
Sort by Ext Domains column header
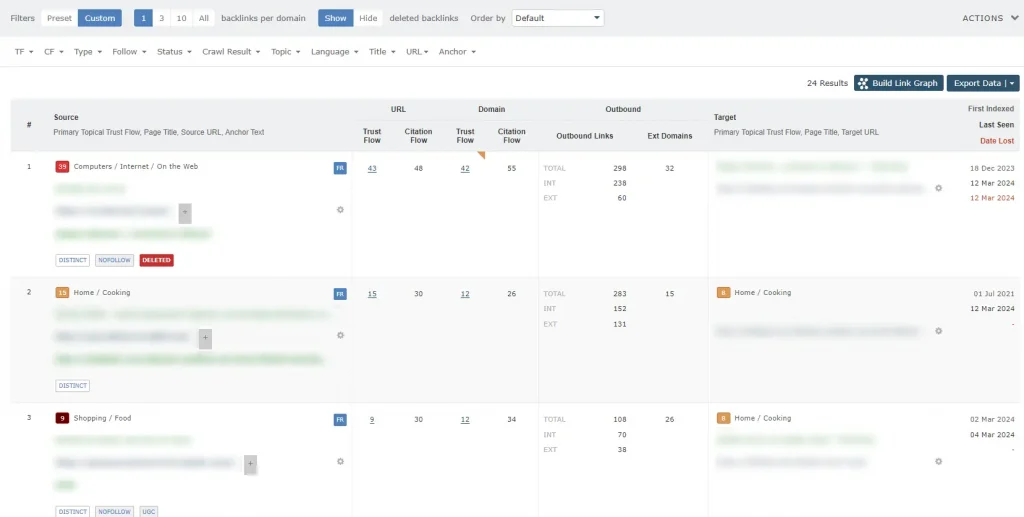(x=669, y=136)
